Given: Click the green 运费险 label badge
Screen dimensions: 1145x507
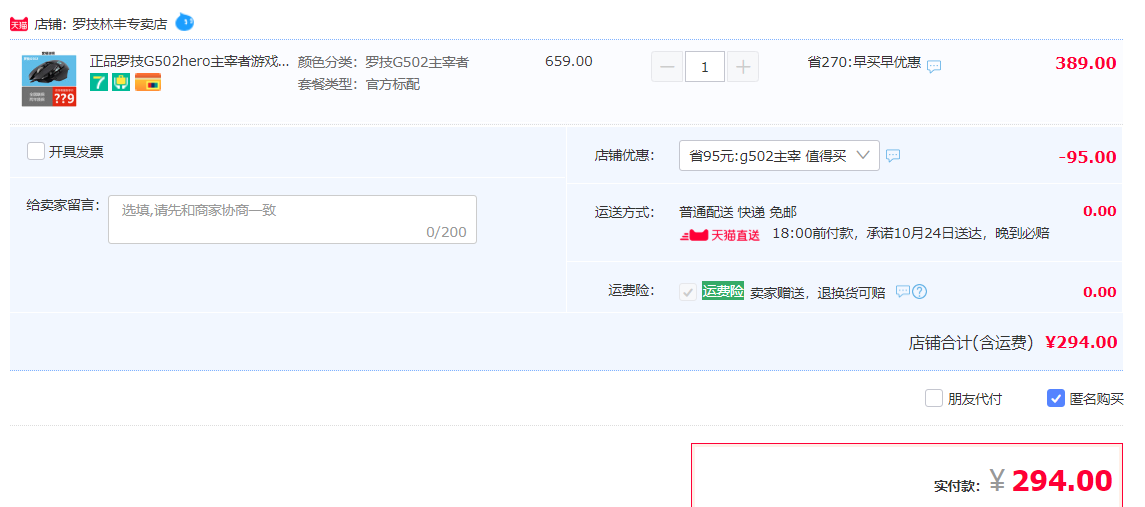Looking at the screenshot, I should tap(723, 291).
